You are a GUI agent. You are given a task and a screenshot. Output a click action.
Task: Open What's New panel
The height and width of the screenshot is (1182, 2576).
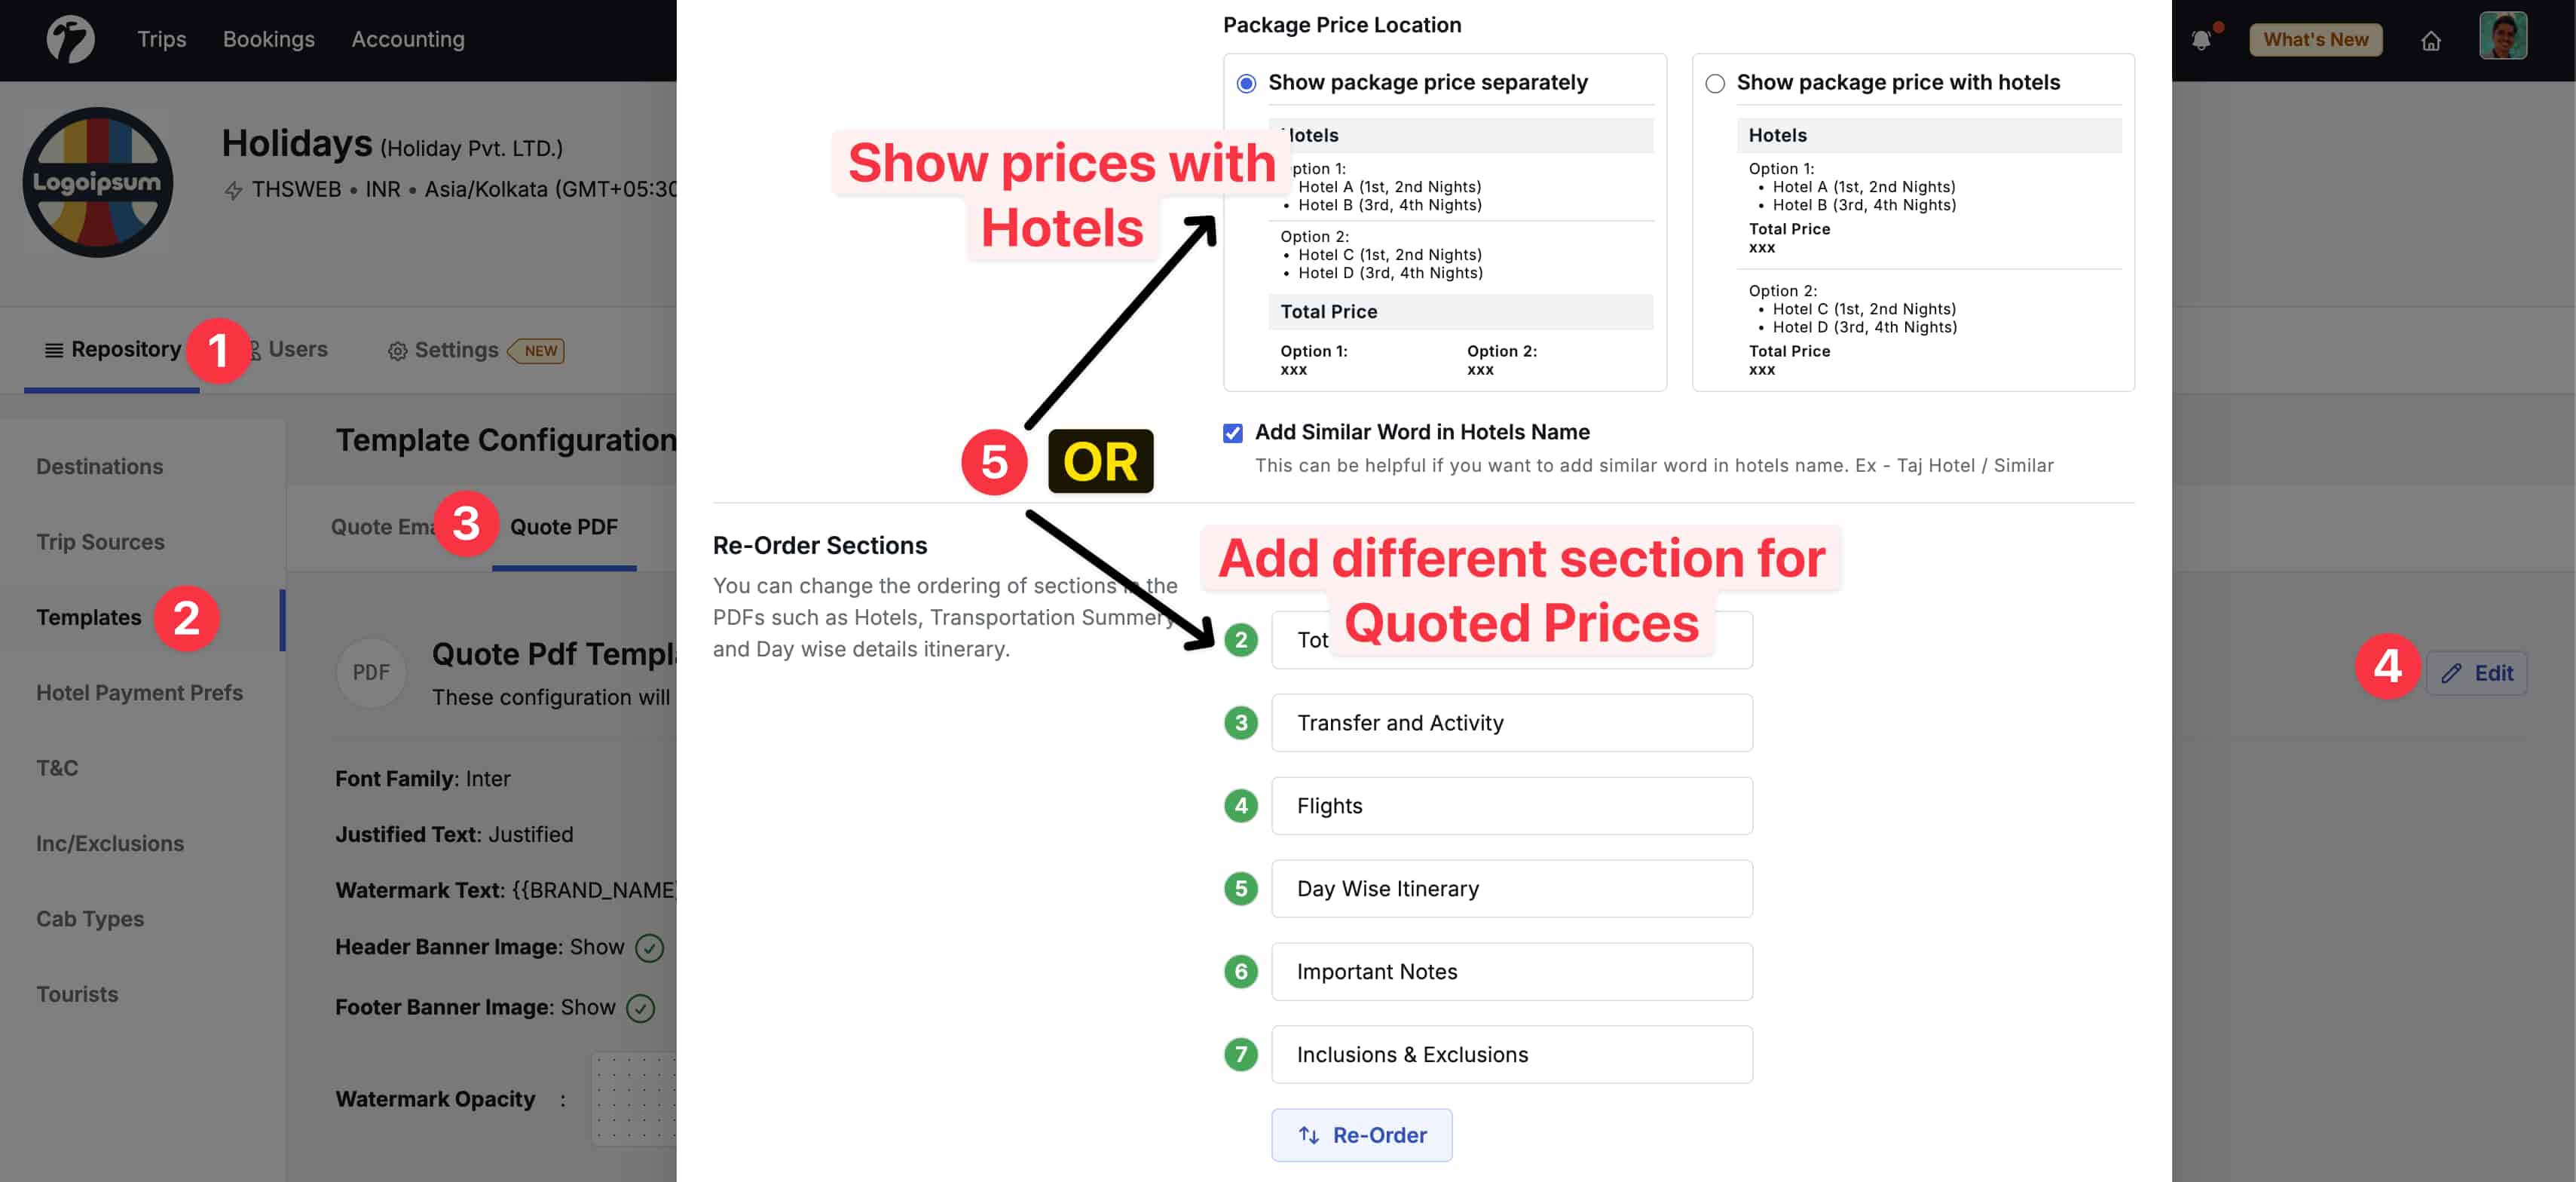click(x=2315, y=39)
